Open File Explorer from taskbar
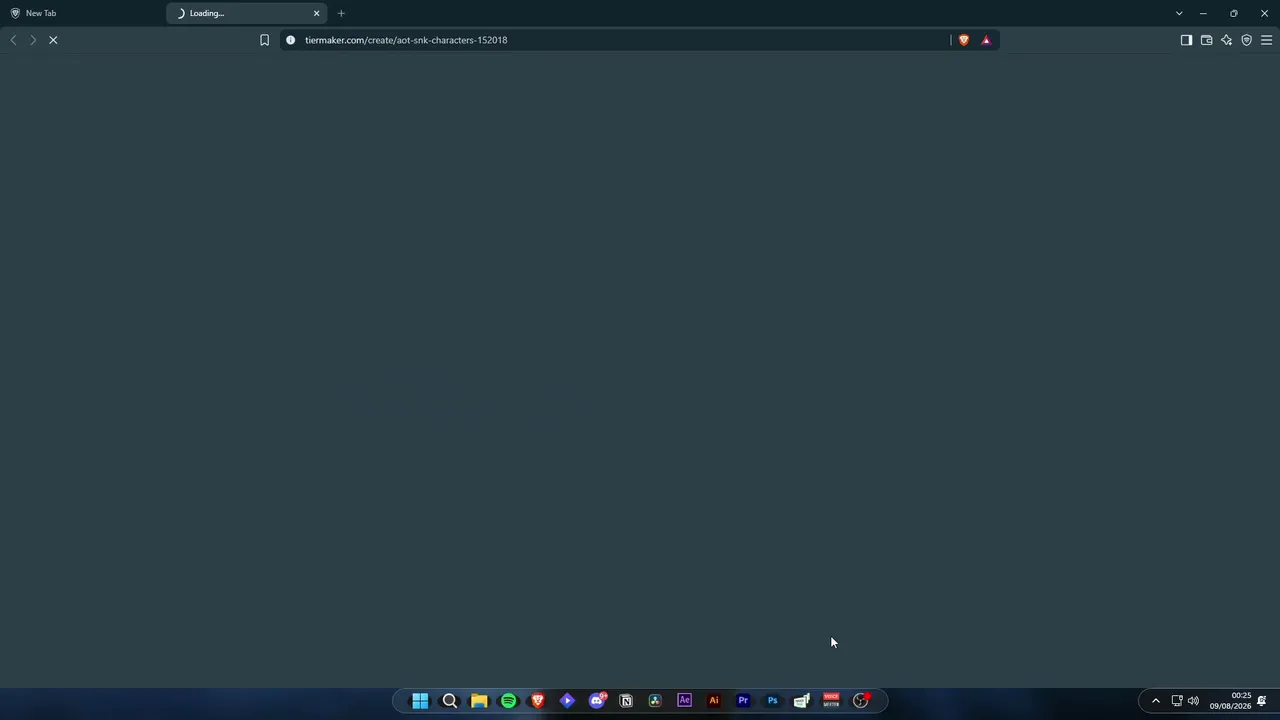1280x720 pixels. click(x=479, y=701)
